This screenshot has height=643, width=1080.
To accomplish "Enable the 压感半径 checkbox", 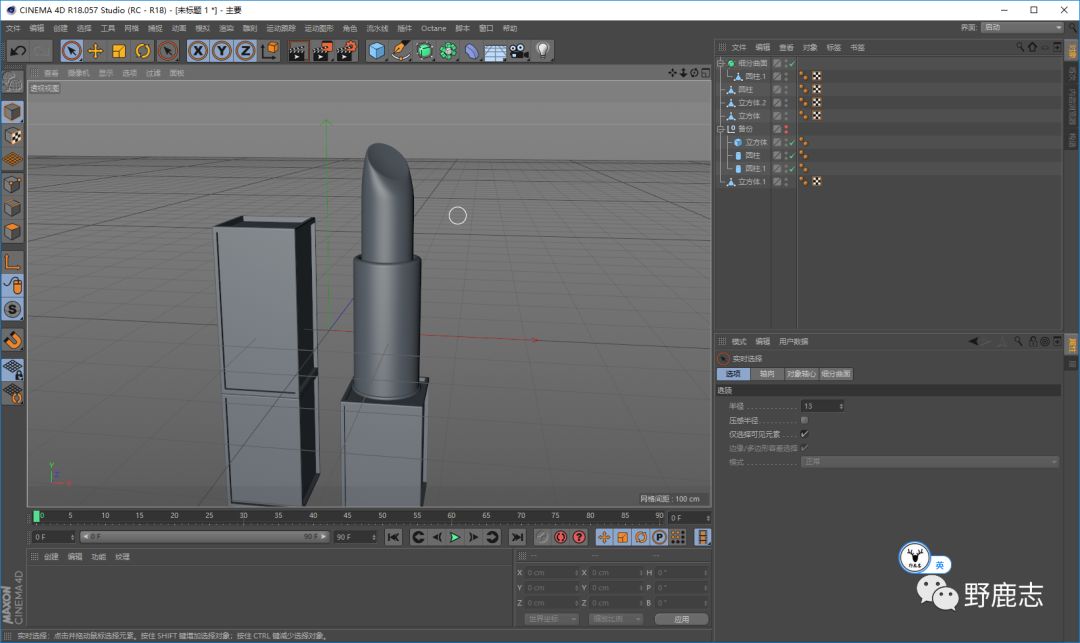I will click(804, 420).
